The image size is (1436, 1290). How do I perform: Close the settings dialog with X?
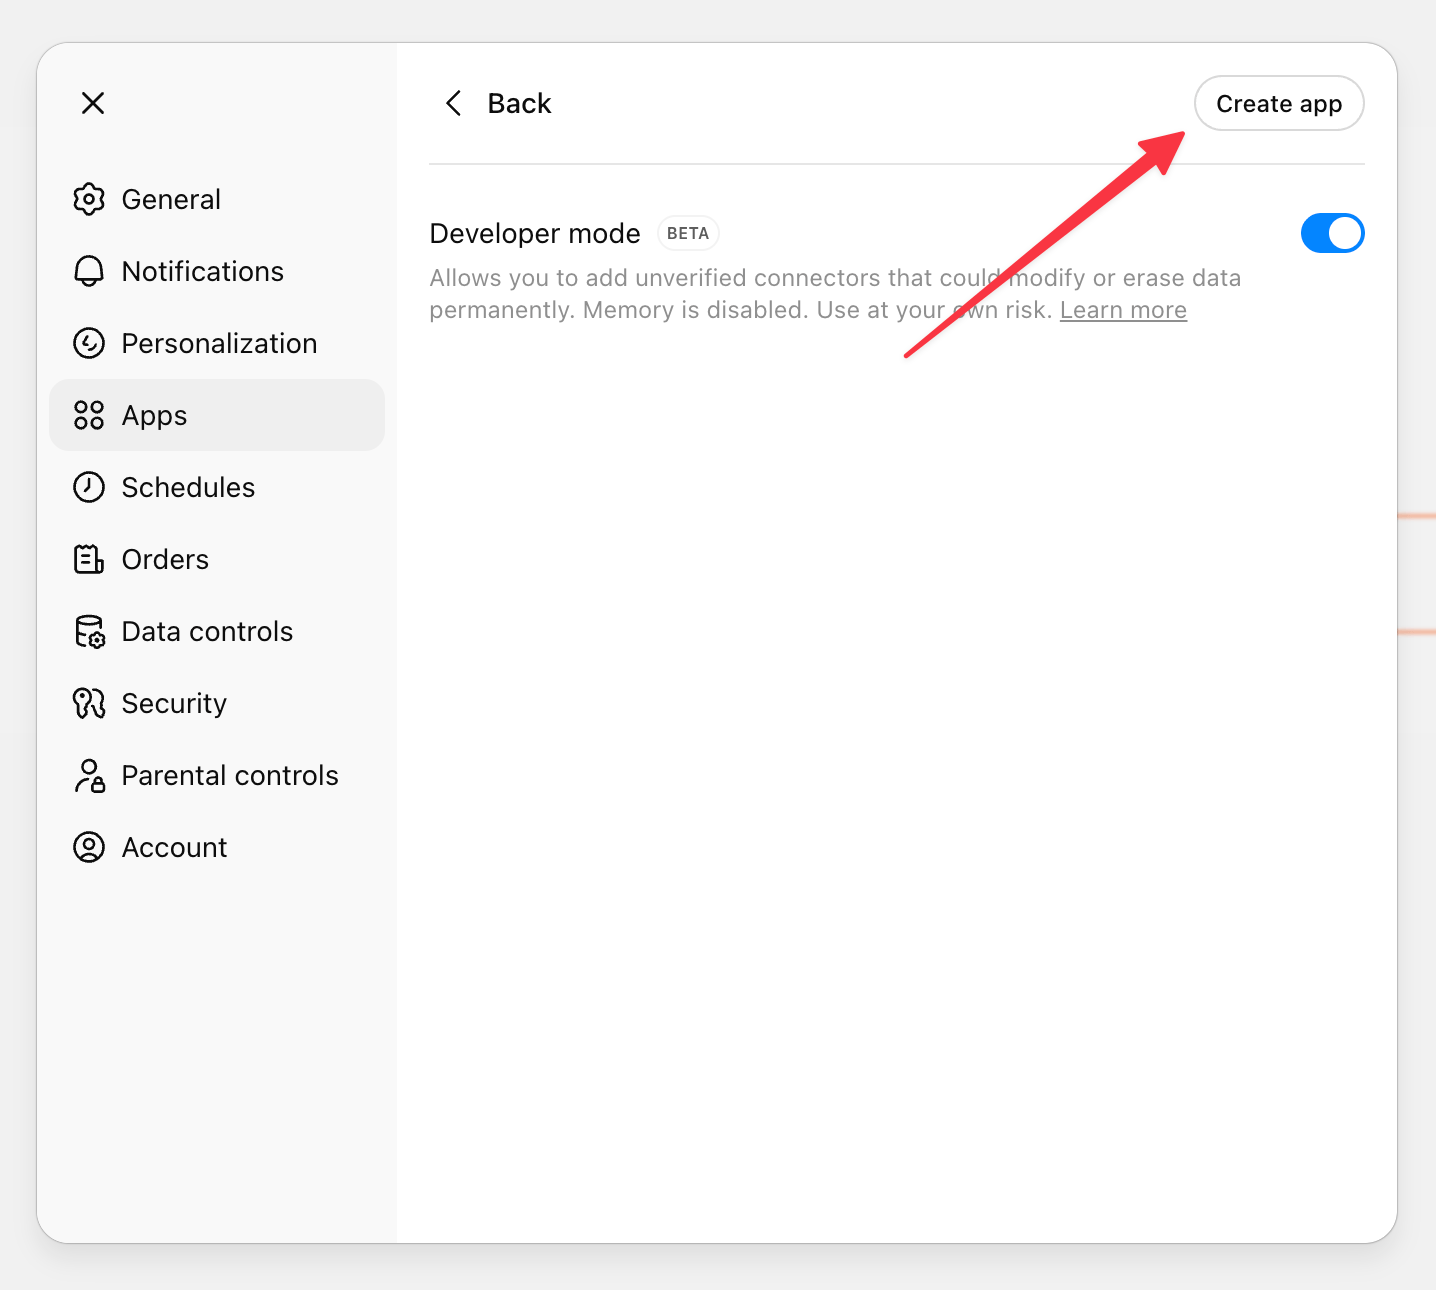point(93,103)
